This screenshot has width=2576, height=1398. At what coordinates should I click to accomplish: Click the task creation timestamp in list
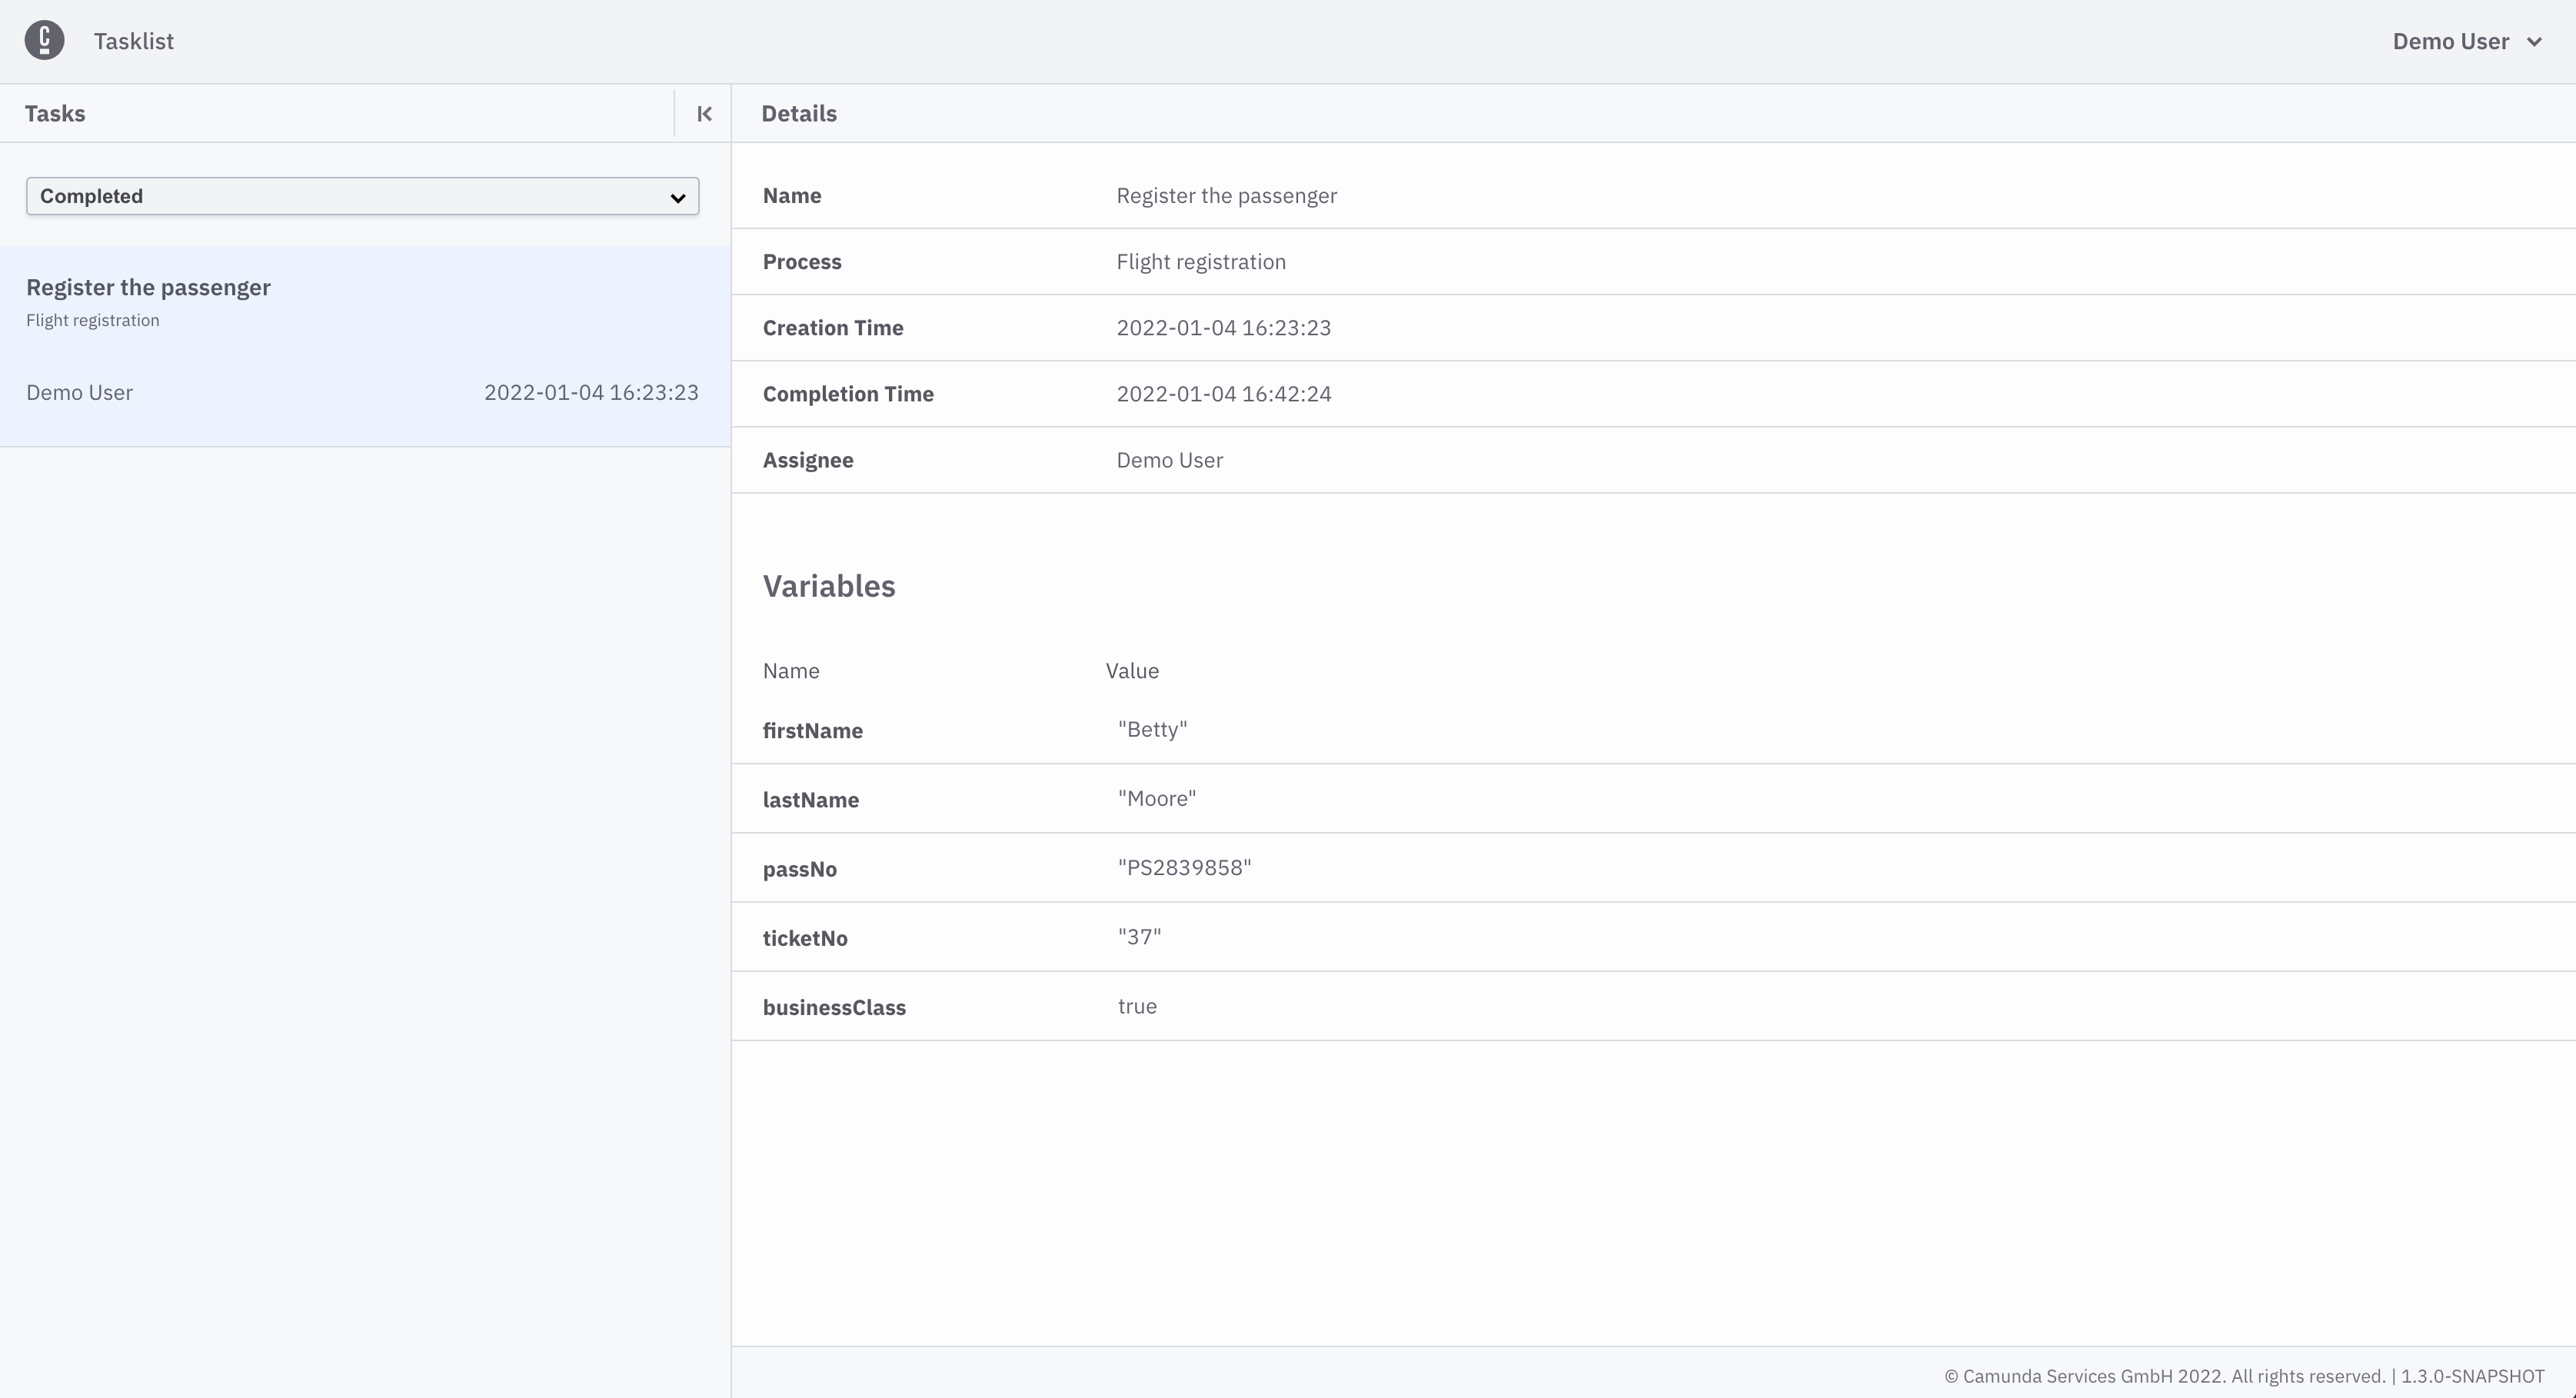pos(591,393)
